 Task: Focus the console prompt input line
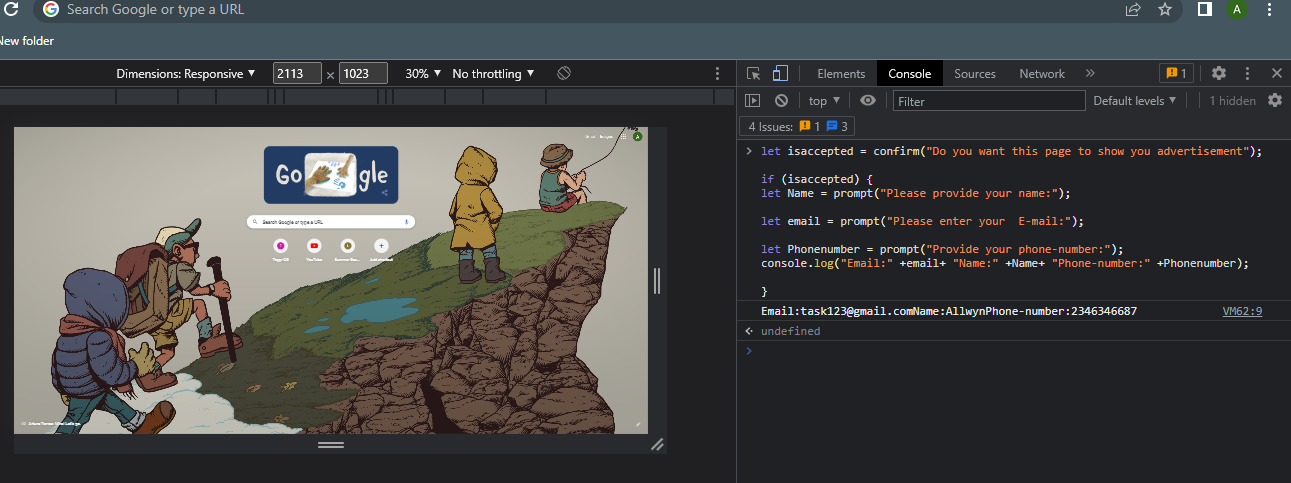pos(1014,351)
